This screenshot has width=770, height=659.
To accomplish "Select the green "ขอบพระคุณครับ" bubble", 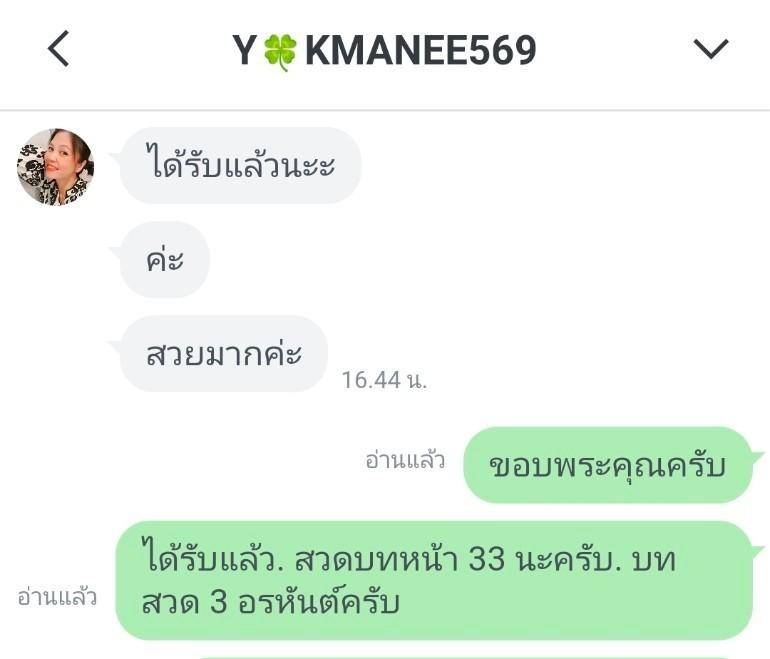I will point(608,465).
